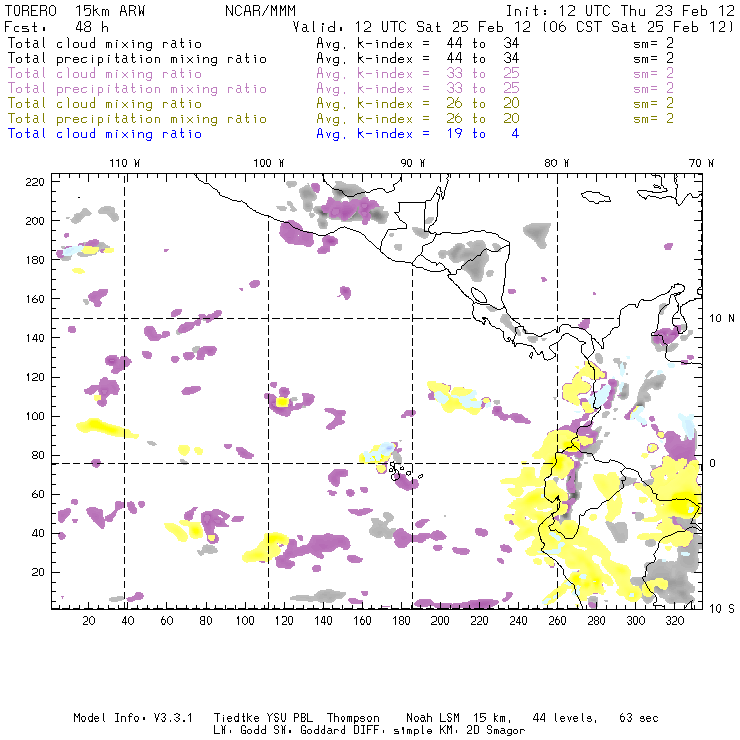Select the "Thompson" microphysics label
740x740 pixels.
(x=353, y=719)
